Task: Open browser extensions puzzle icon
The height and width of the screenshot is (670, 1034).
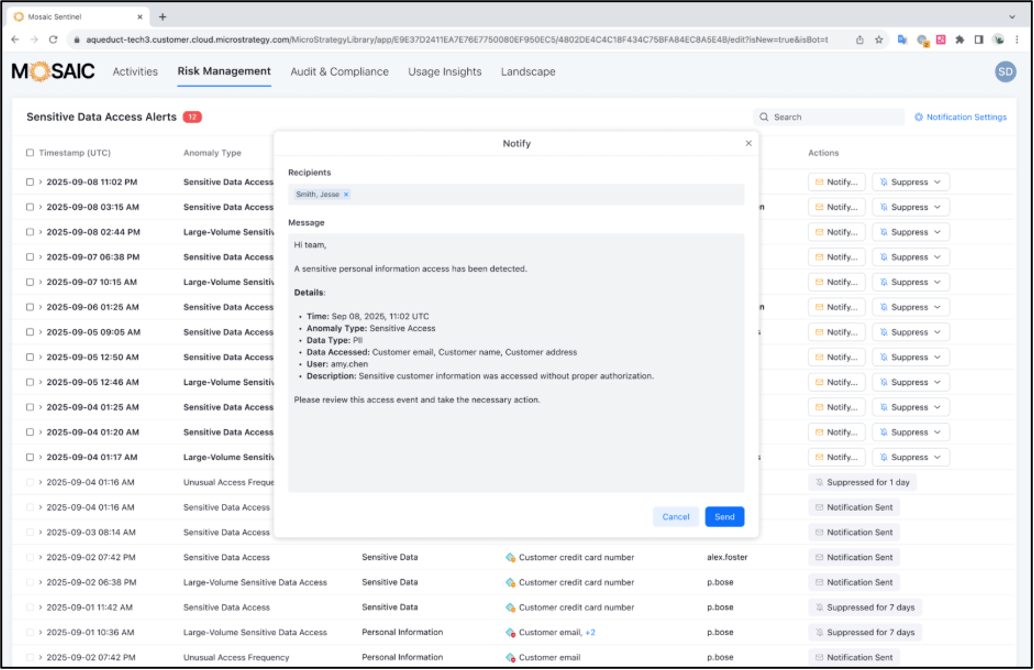Action: (x=960, y=40)
